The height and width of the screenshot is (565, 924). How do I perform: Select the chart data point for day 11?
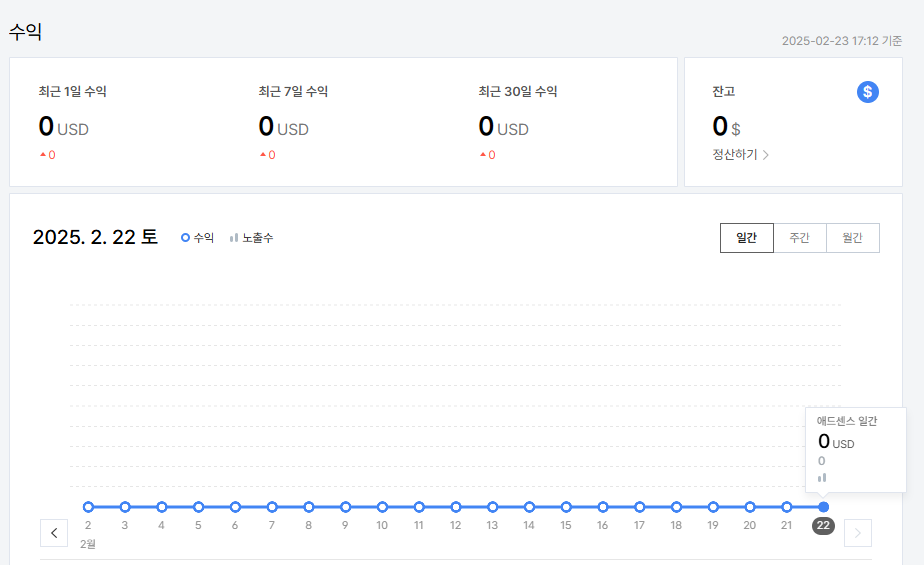[x=419, y=507]
